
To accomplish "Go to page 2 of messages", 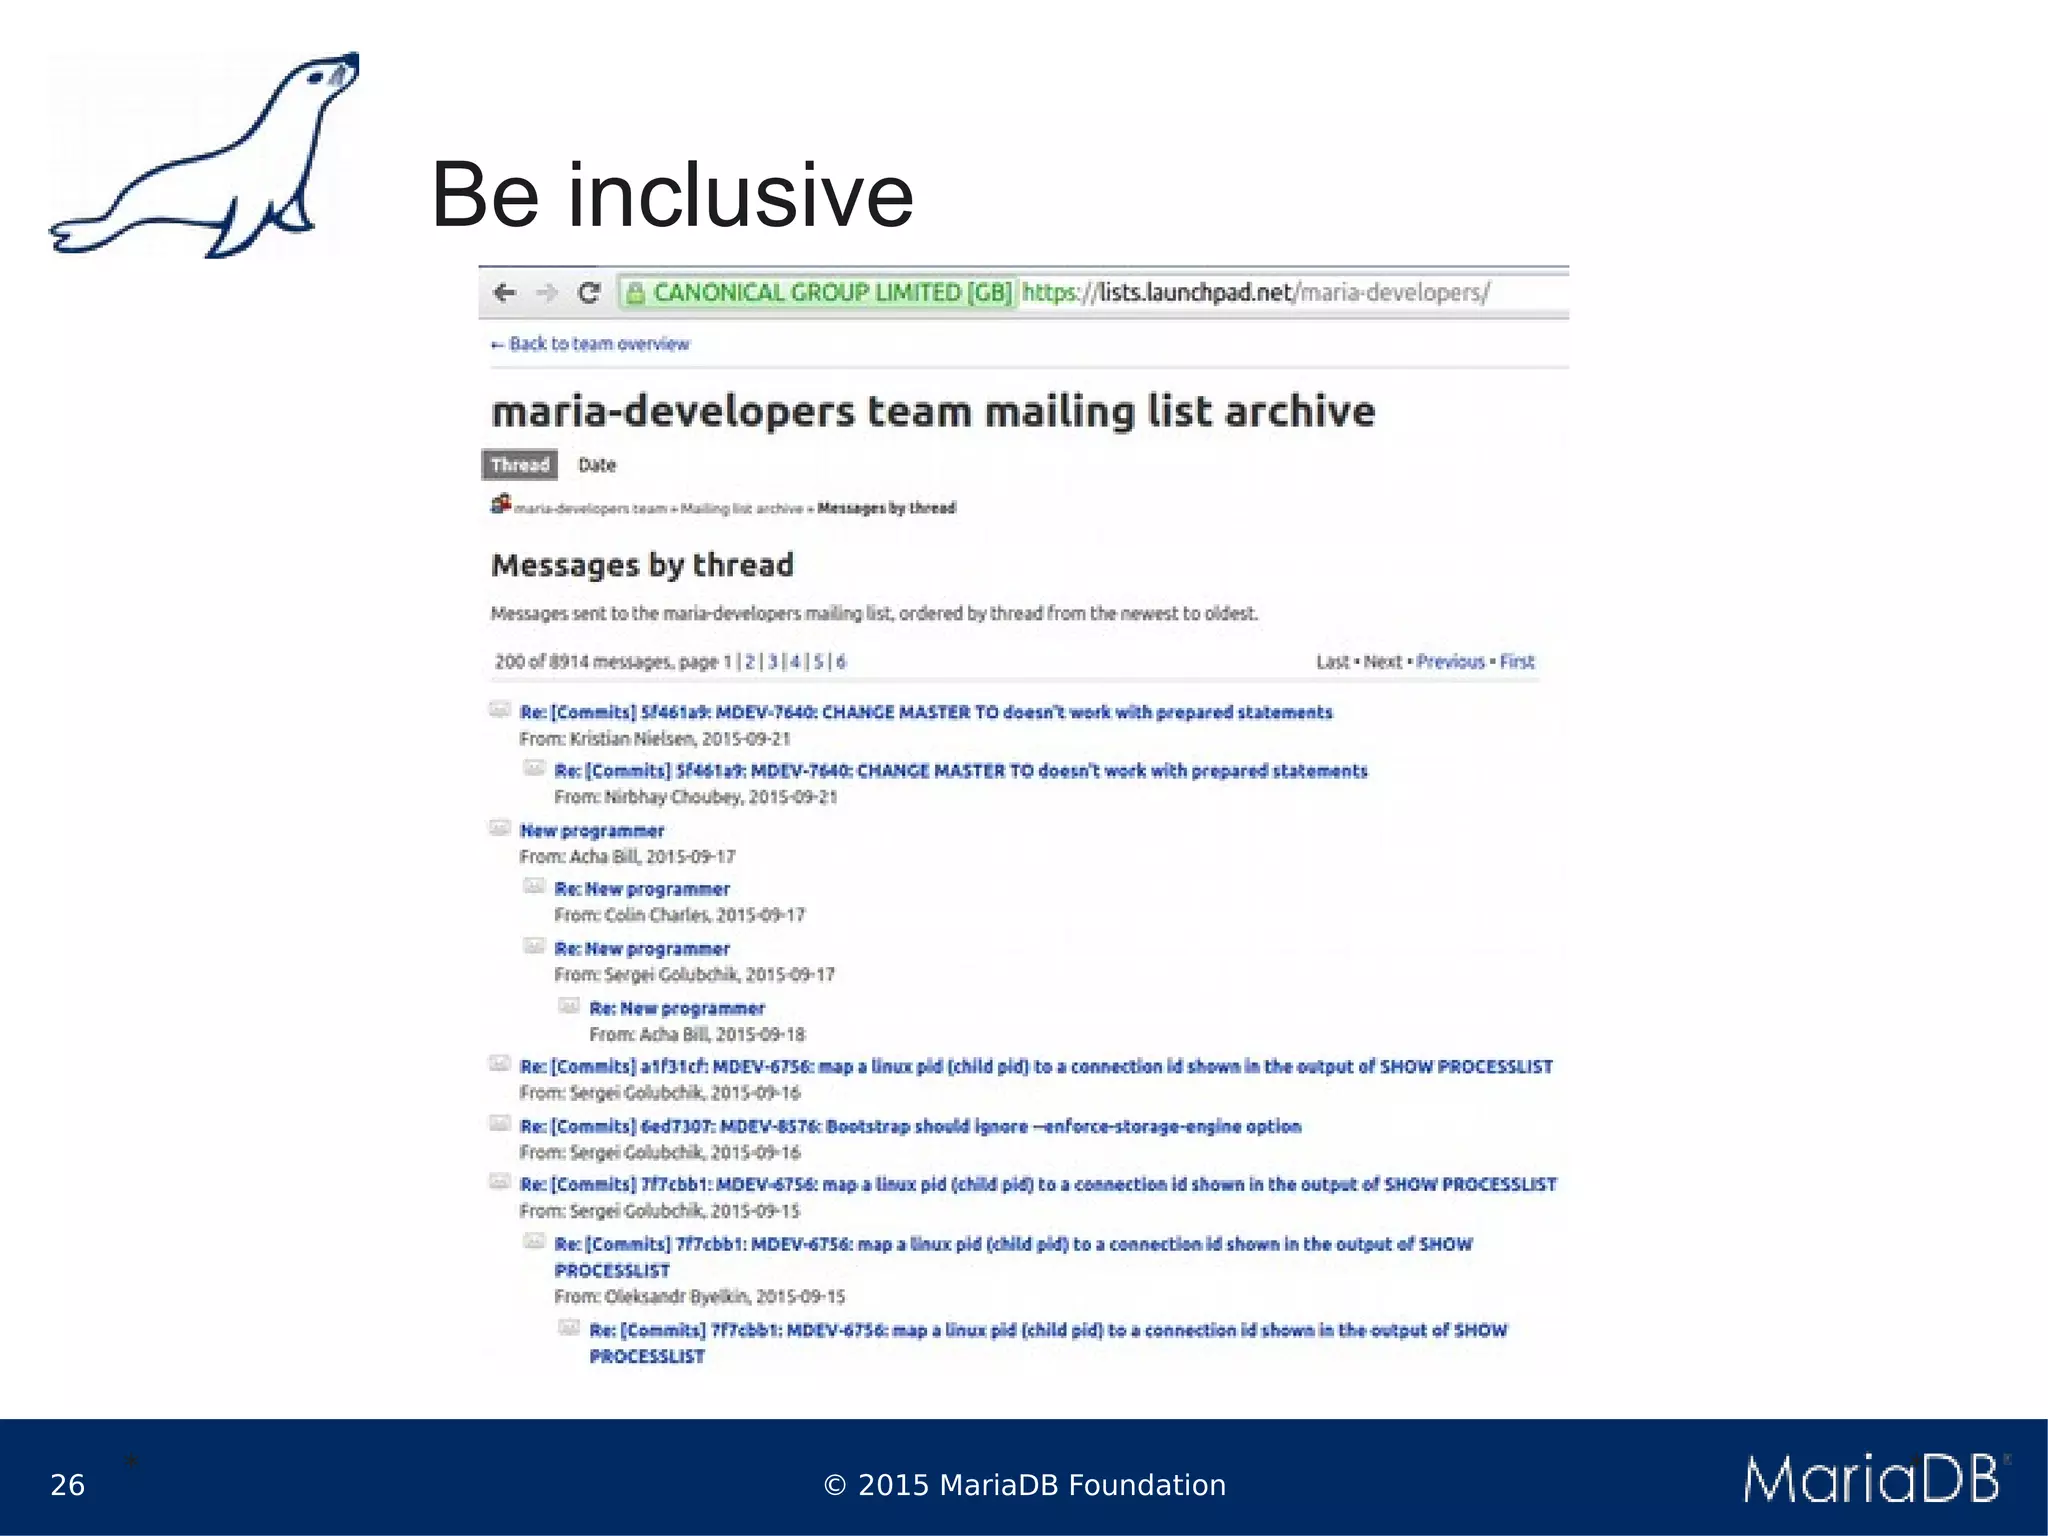I will pos(750,662).
